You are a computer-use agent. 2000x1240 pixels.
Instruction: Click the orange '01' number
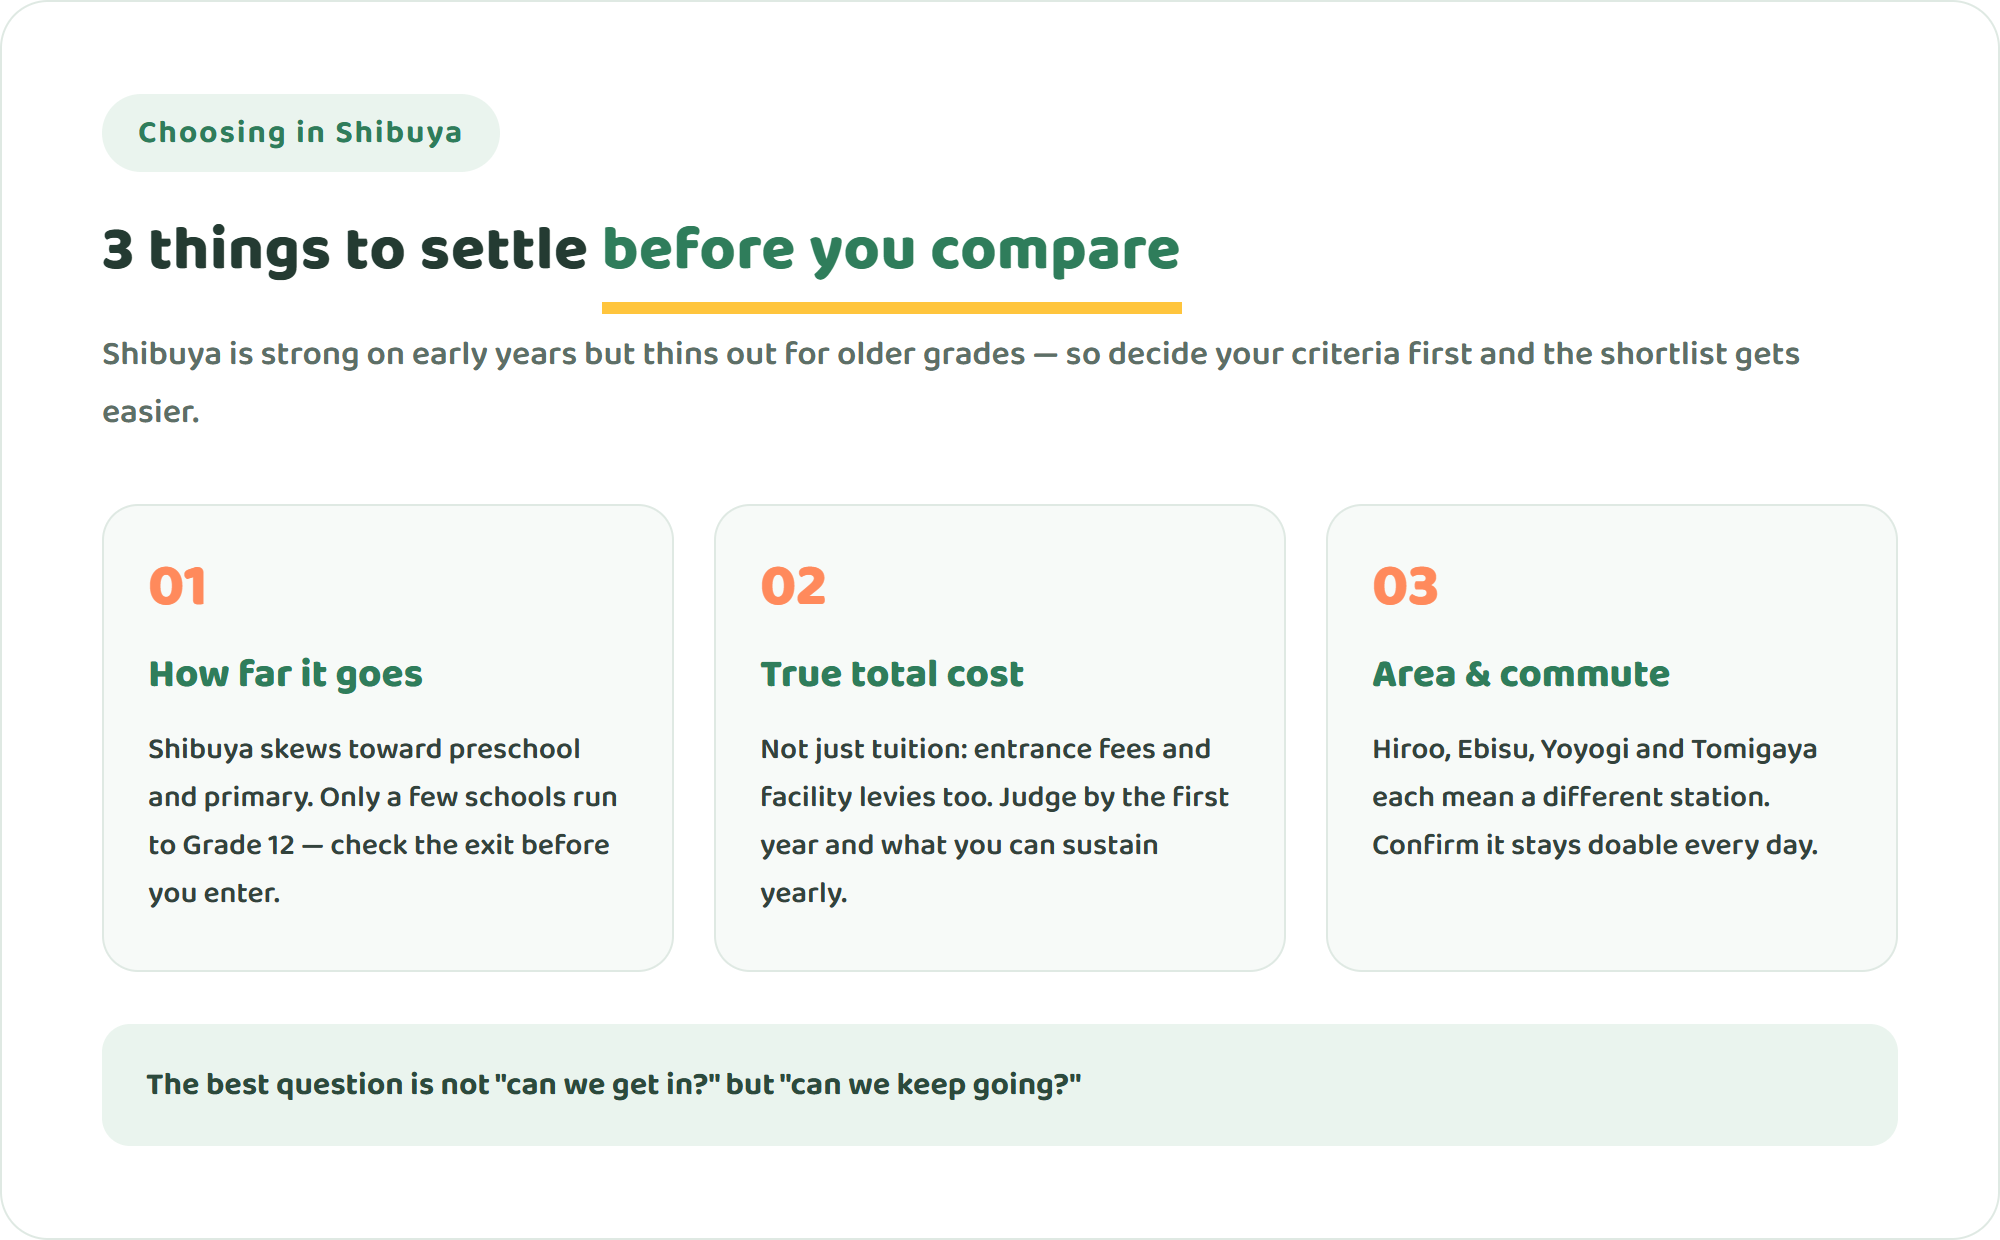tap(177, 586)
